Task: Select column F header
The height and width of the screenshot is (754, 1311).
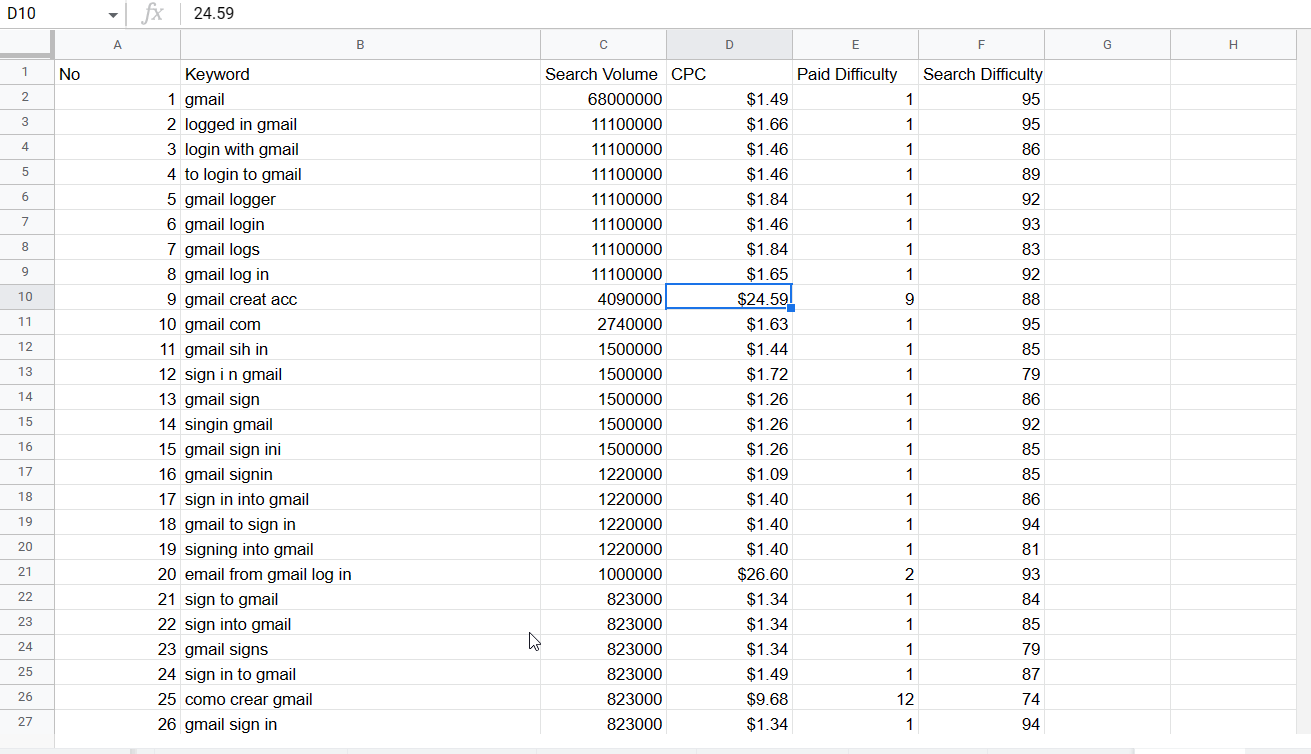Action: [x=981, y=45]
